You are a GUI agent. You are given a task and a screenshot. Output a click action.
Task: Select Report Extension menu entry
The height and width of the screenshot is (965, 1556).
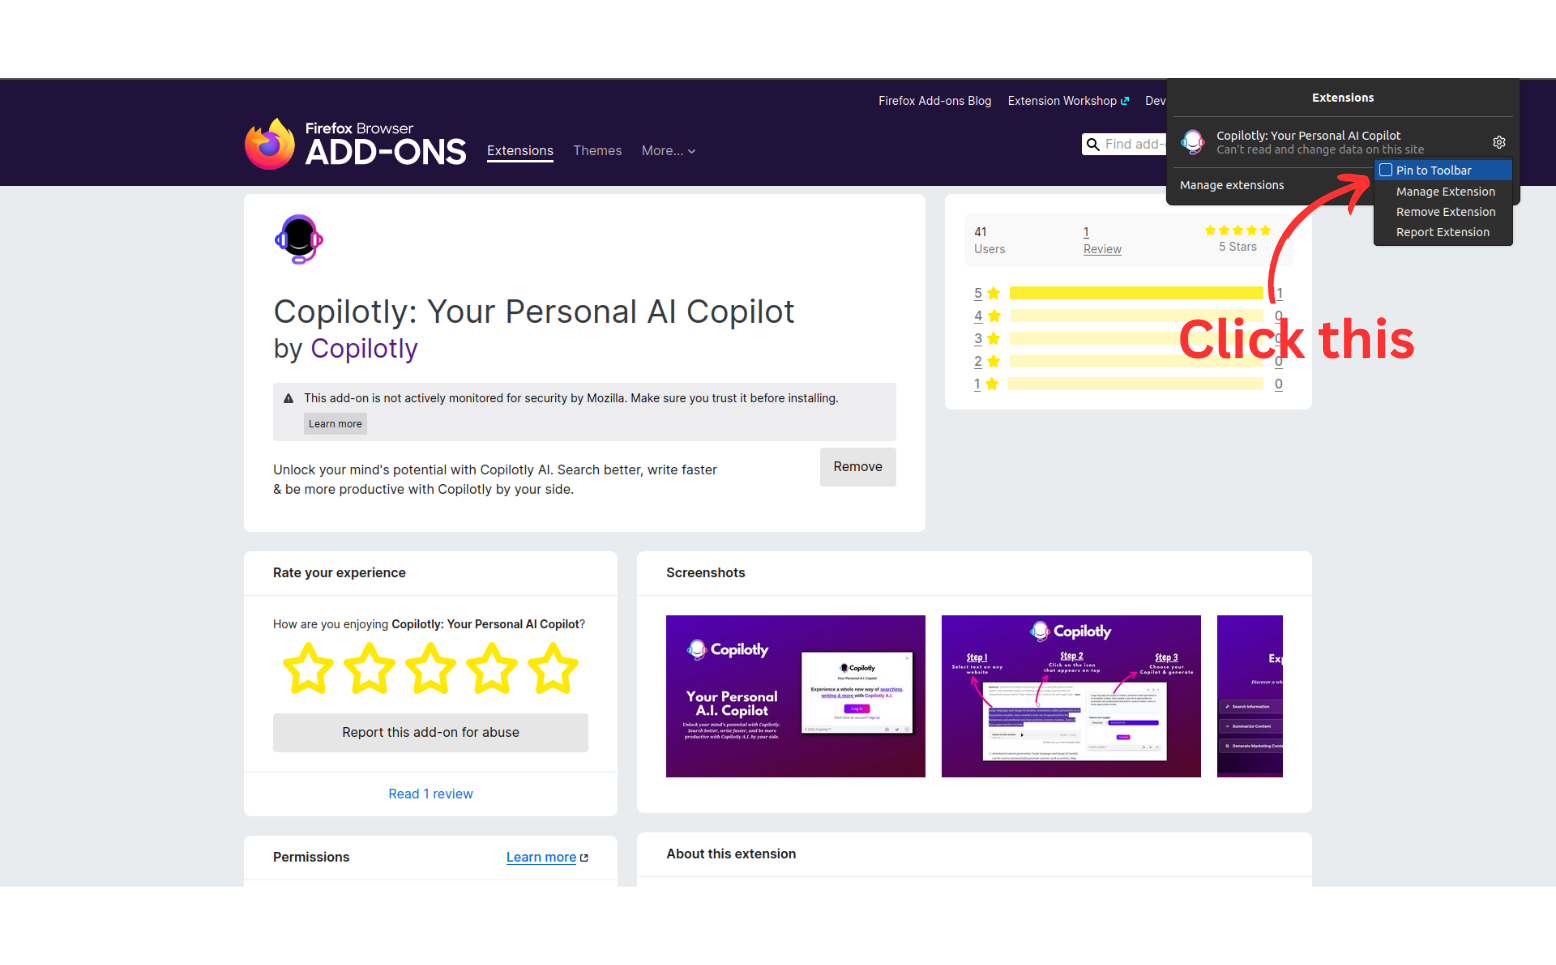point(1442,232)
